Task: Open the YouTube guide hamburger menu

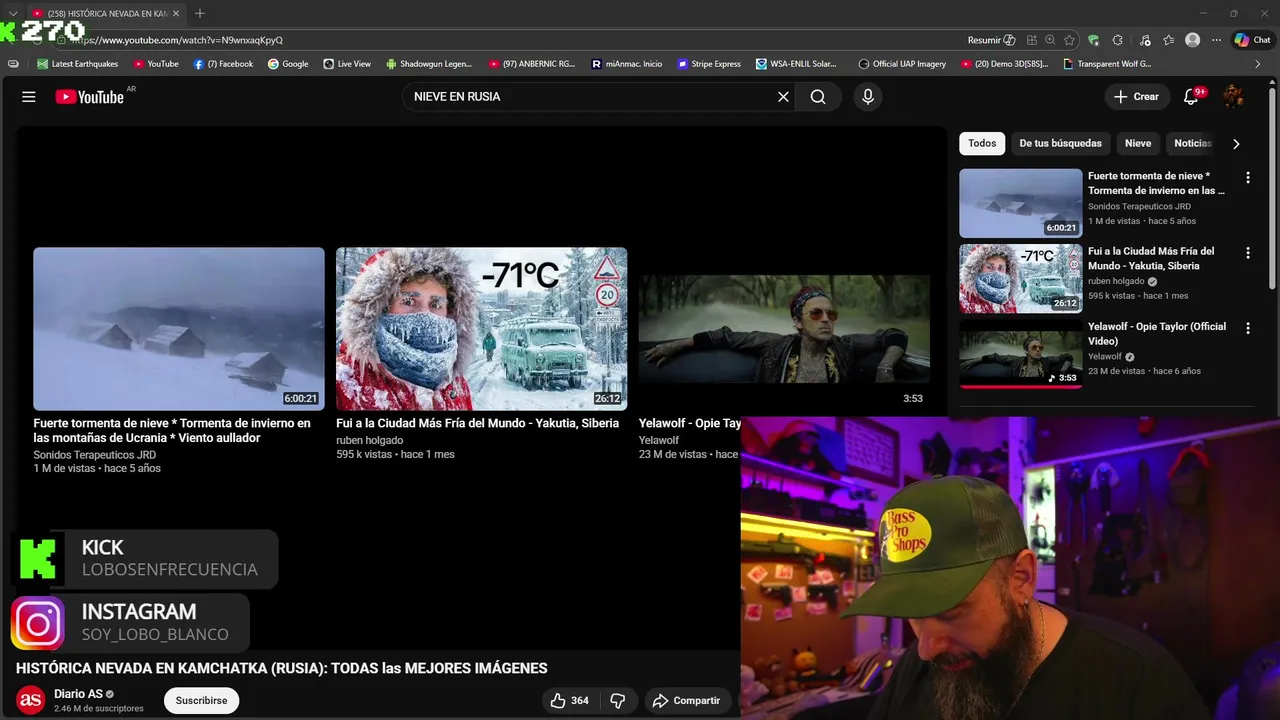Action: pos(29,97)
